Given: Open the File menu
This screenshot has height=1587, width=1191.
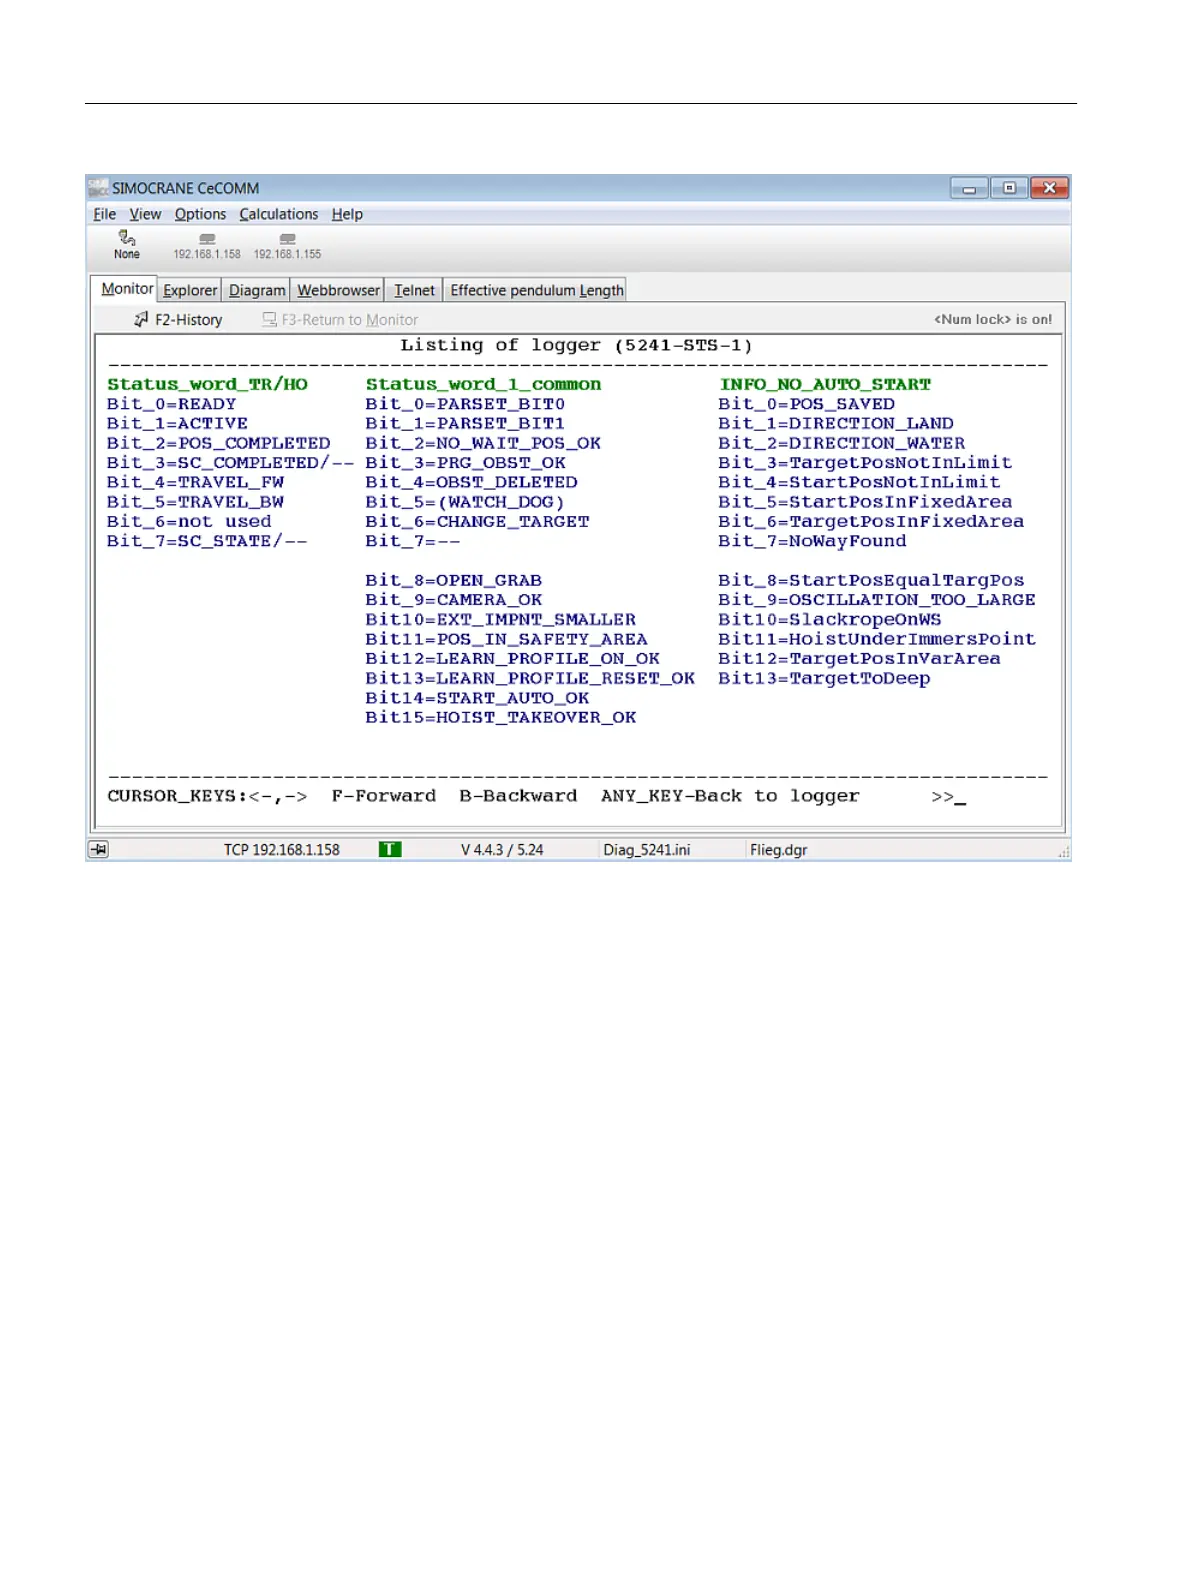Looking at the screenshot, I should (105, 214).
